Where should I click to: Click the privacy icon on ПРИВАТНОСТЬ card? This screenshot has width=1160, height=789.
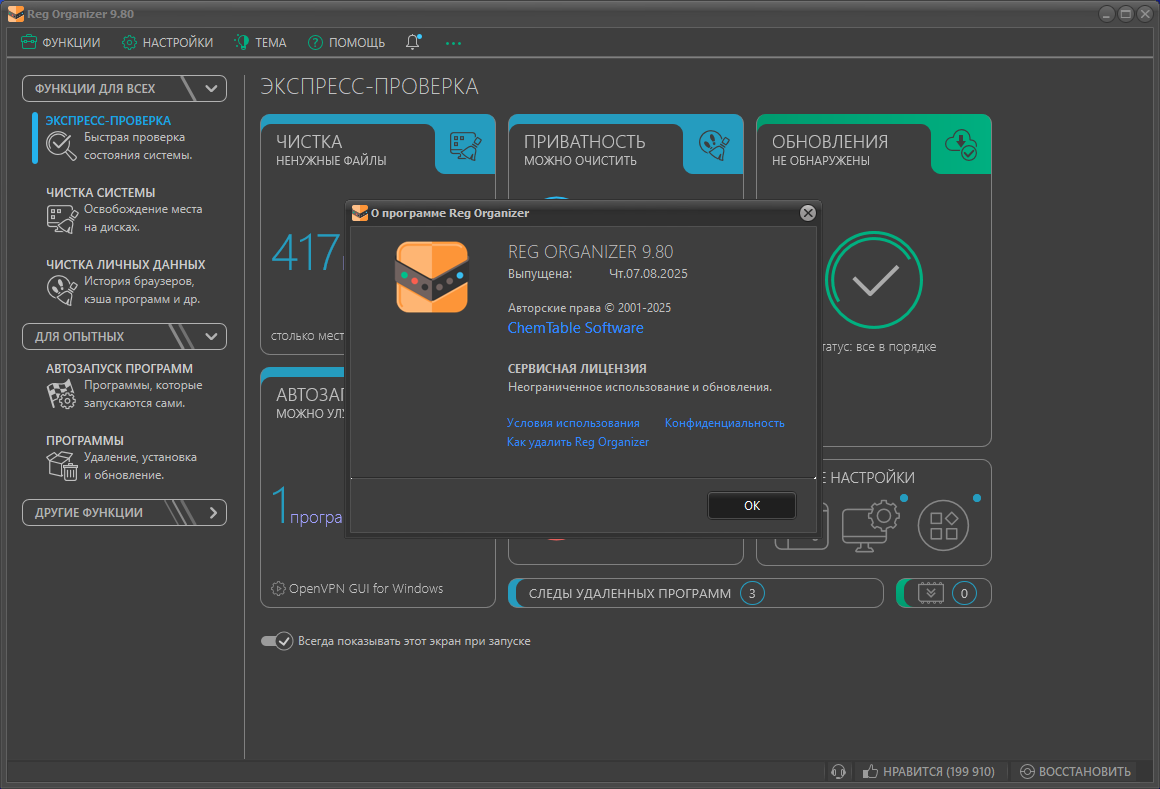point(714,146)
